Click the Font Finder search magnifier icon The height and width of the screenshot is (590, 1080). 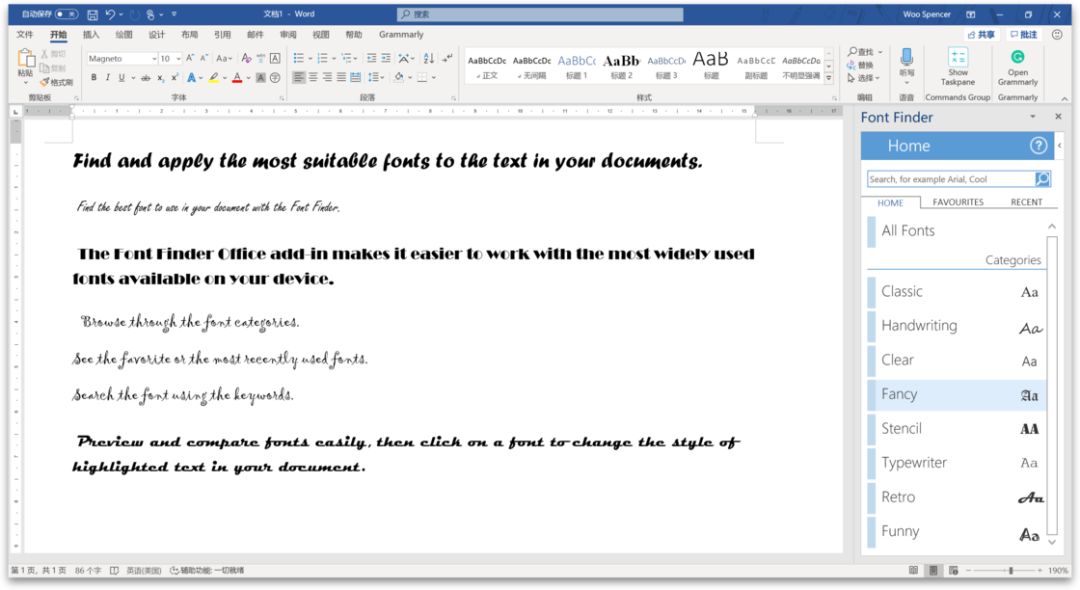(x=1043, y=179)
